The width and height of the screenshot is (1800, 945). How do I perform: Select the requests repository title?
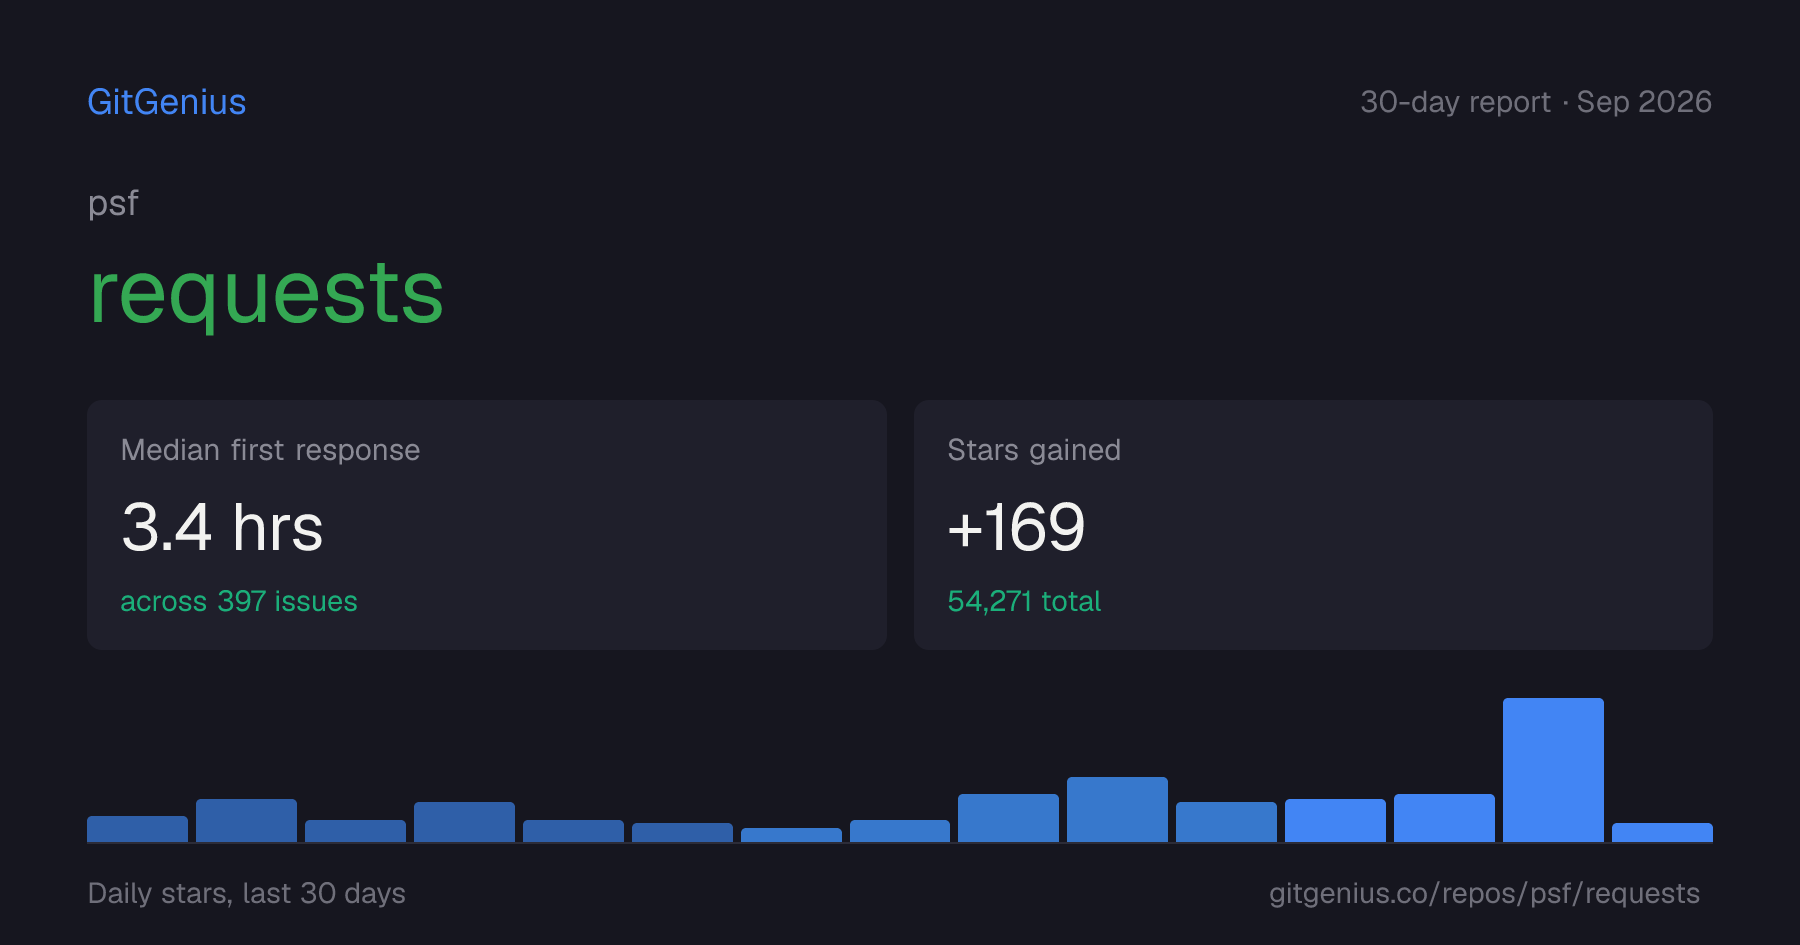pos(266,293)
